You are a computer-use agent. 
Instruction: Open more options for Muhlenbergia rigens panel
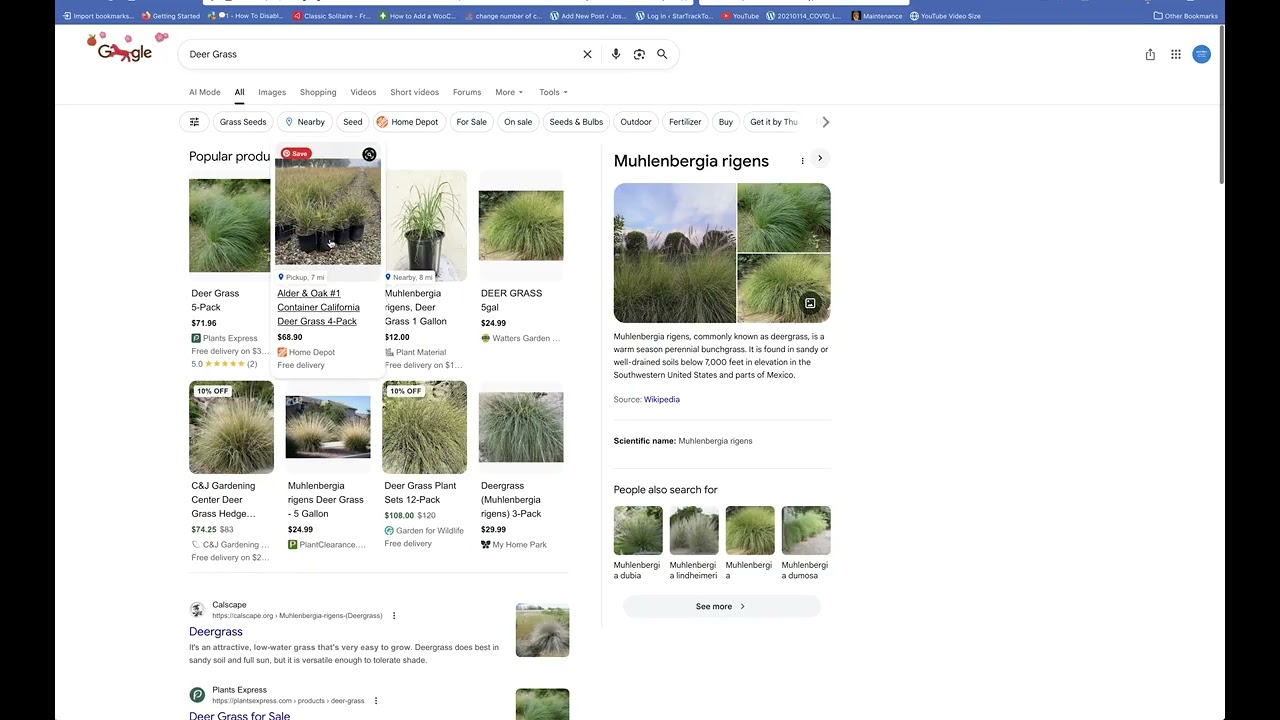[802, 160]
